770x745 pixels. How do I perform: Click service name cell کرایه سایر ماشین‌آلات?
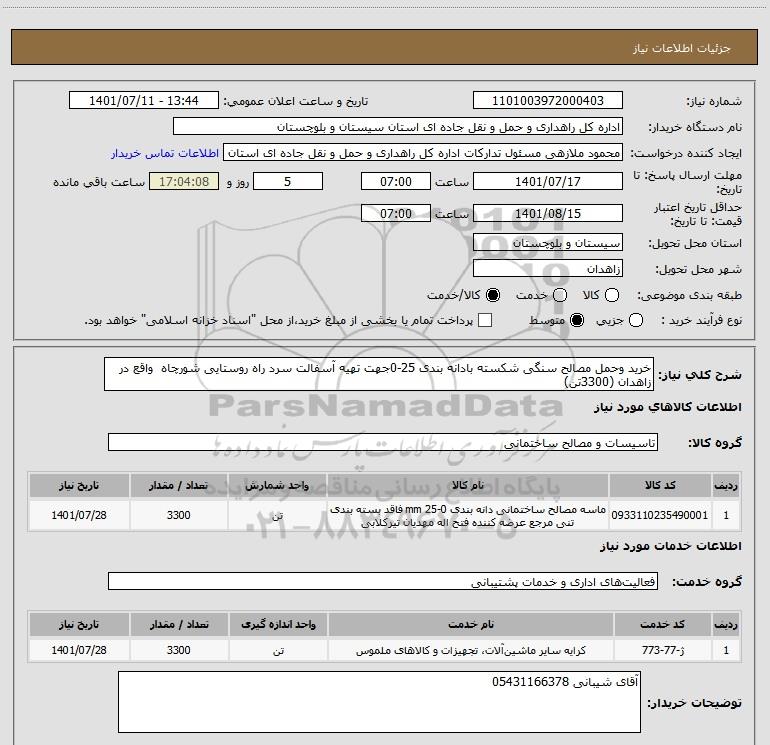click(x=470, y=650)
